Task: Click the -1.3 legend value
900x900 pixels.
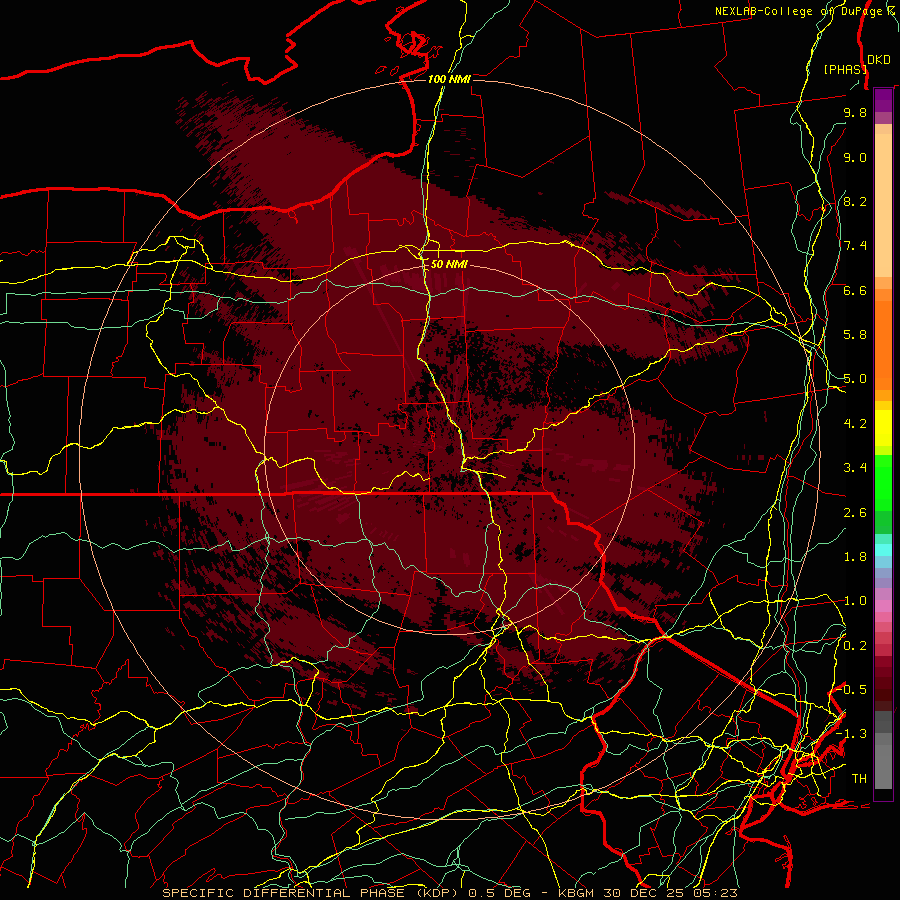Action: (x=852, y=734)
